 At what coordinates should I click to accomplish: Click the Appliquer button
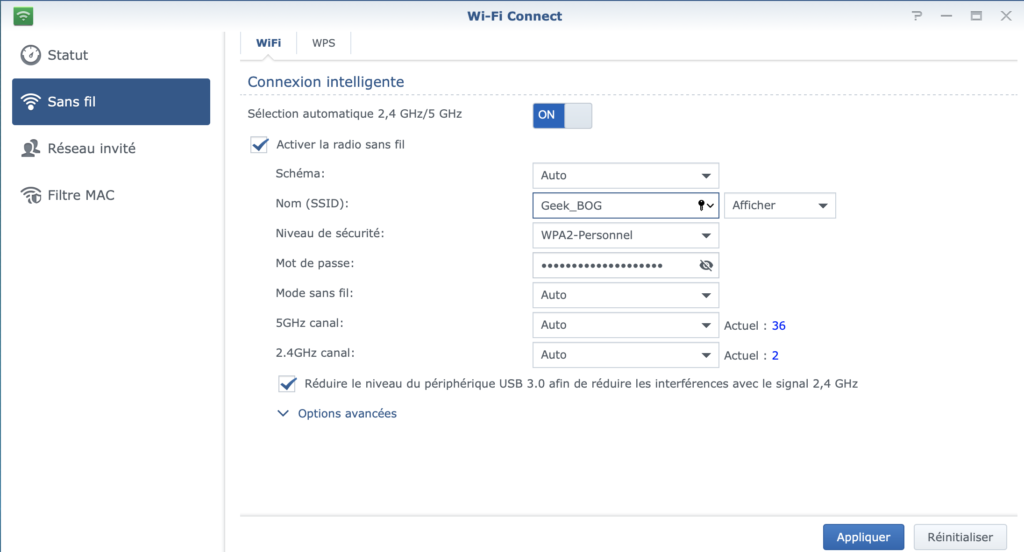(x=863, y=537)
